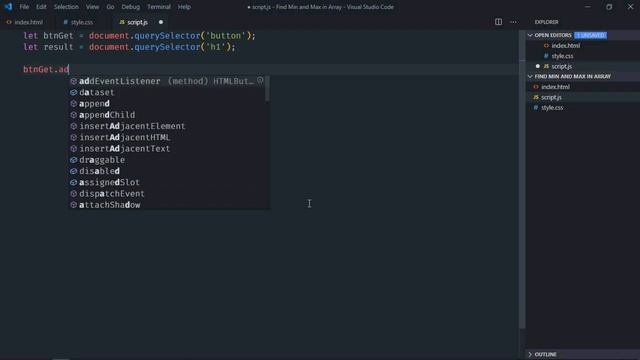Click the suggestion list scrollbar

[267, 89]
